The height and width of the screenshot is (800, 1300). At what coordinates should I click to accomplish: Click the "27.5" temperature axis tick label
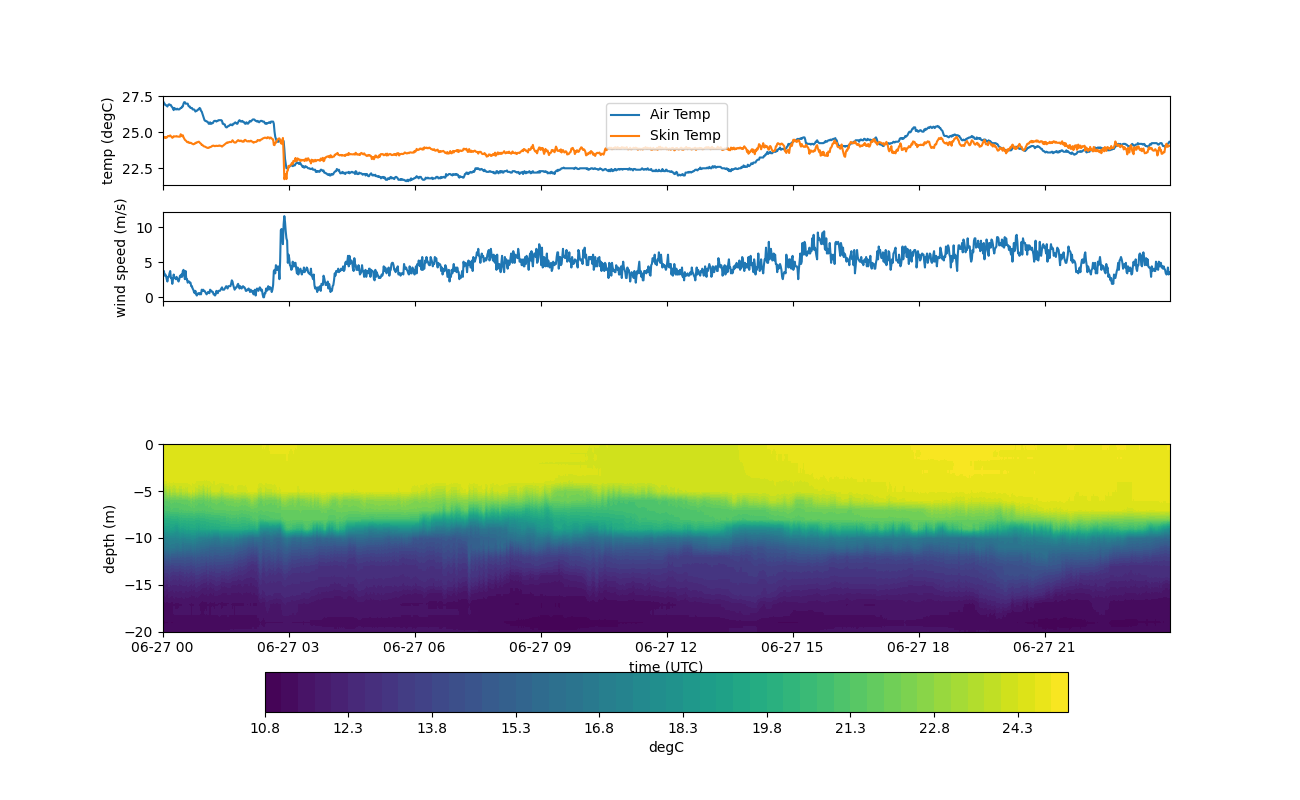[138, 97]
